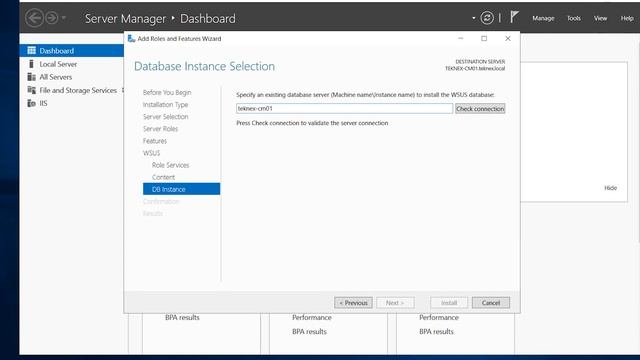Go to Role Services step
The width and height of the screenshot is (640, 360).
(170, 165)
